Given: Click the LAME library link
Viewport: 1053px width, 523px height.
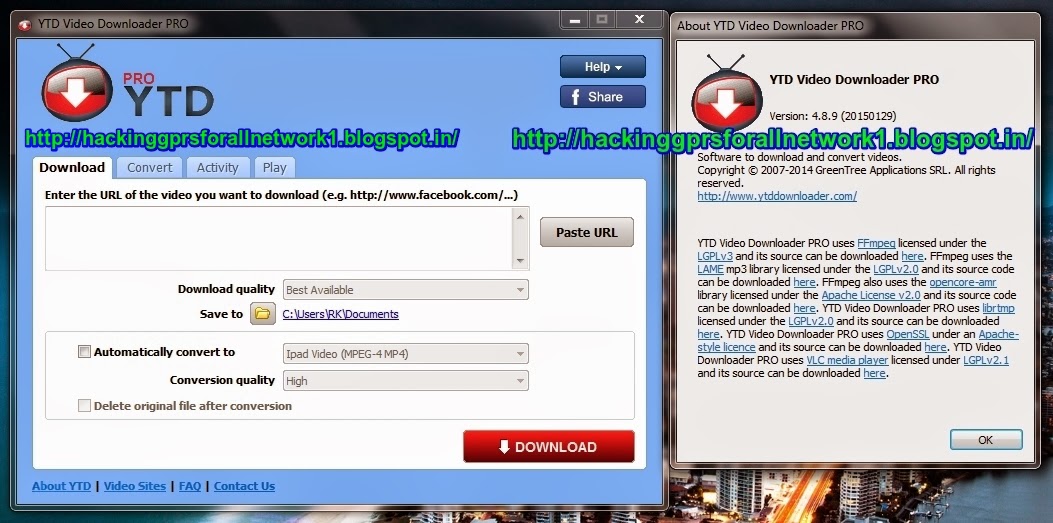Looking at the screenshot, I should [x=711, y=269].
